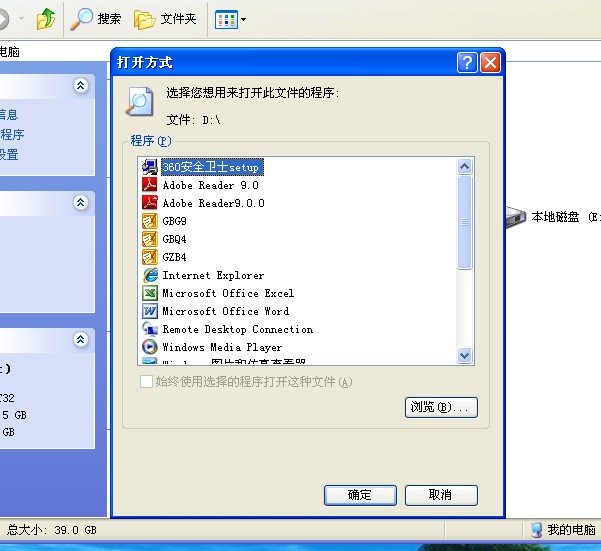Click 我的电脑 in the status bar
This screenshot has width=601, height=551.
coord(563,530)
